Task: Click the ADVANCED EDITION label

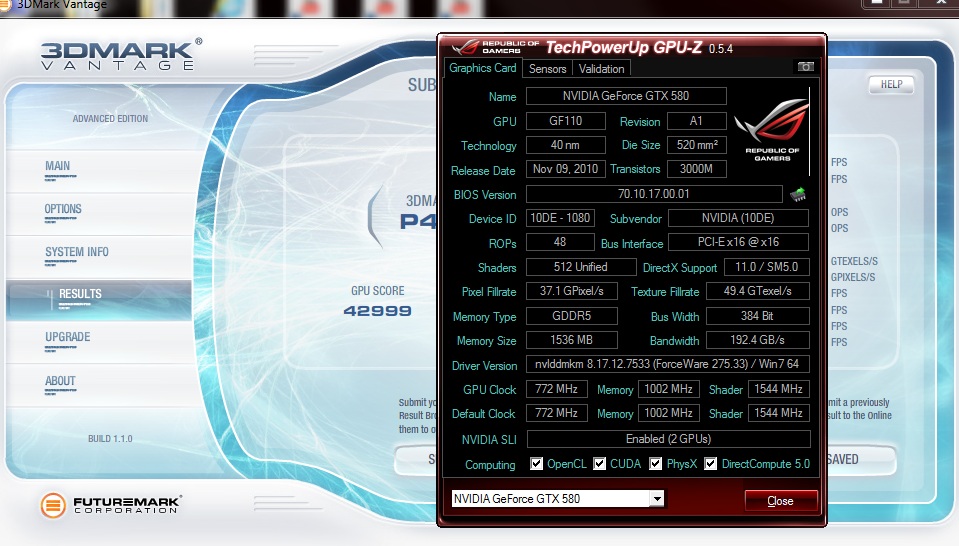Action: (x=110, y=119)
